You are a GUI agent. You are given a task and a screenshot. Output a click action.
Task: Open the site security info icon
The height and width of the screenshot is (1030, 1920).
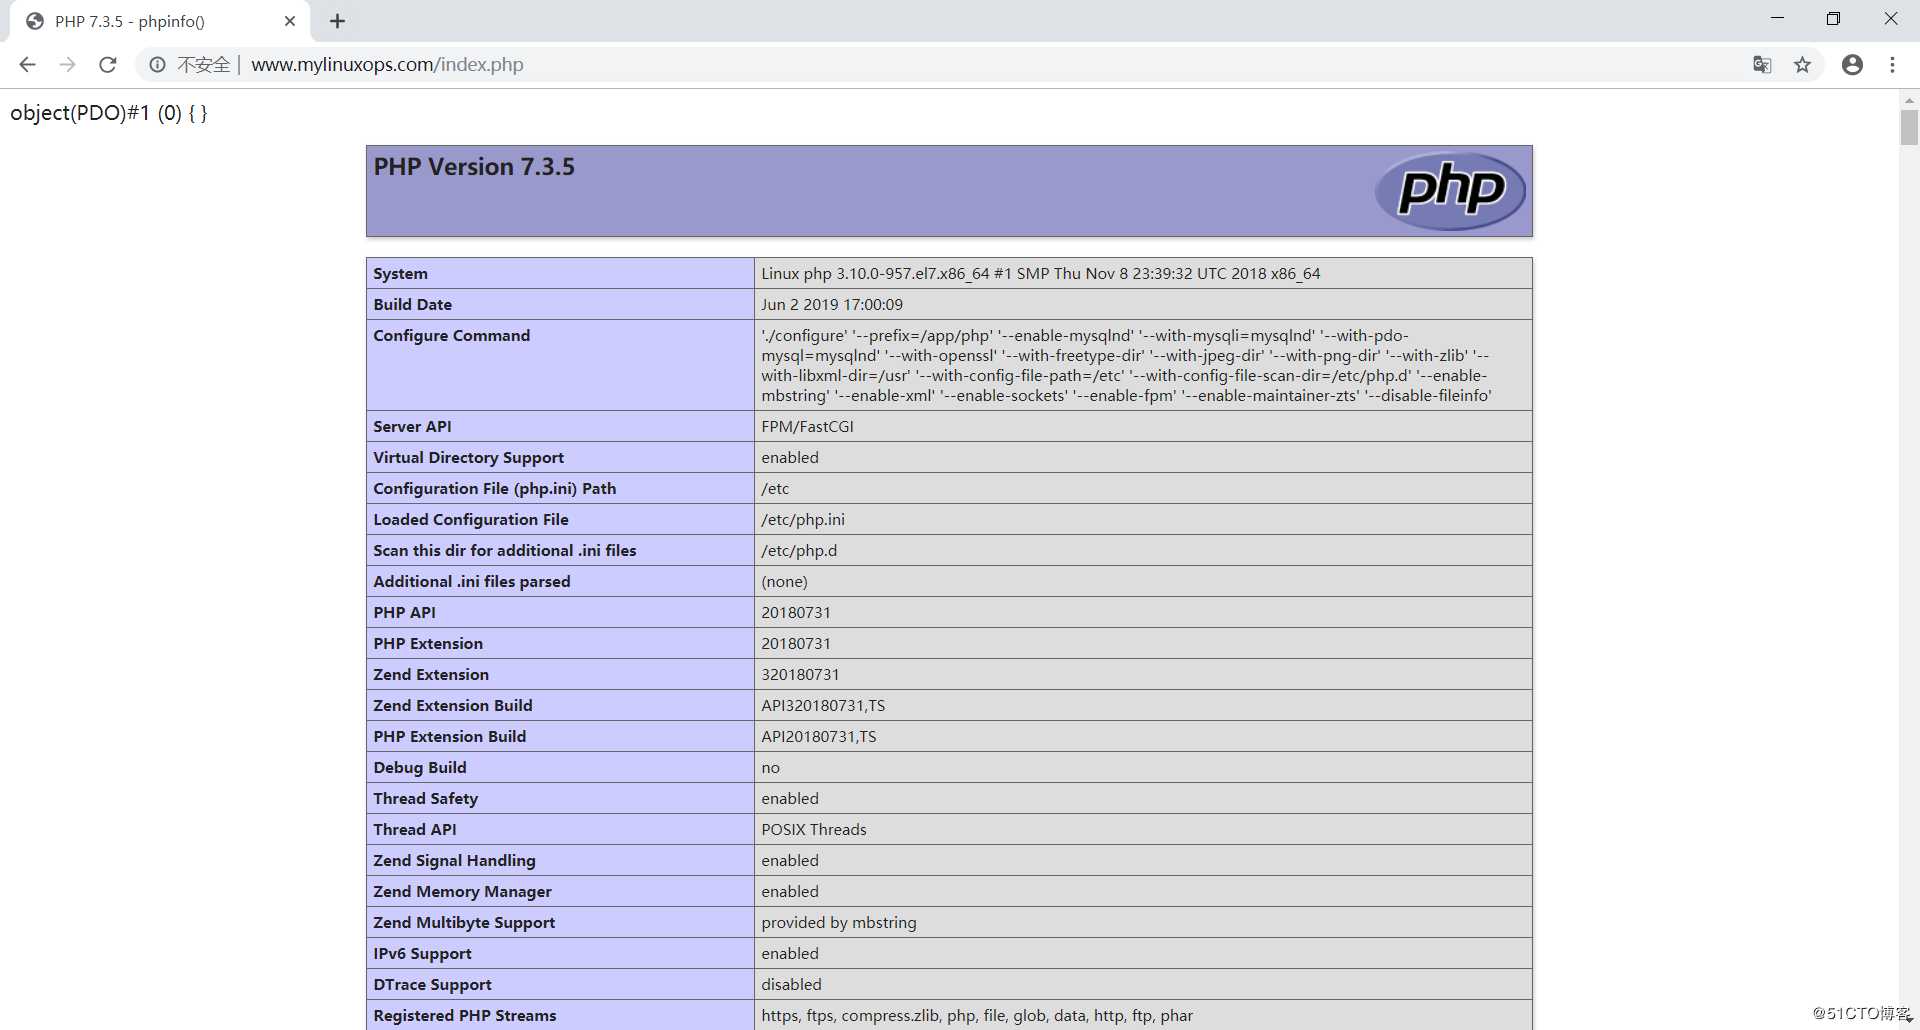pos(157,65)
